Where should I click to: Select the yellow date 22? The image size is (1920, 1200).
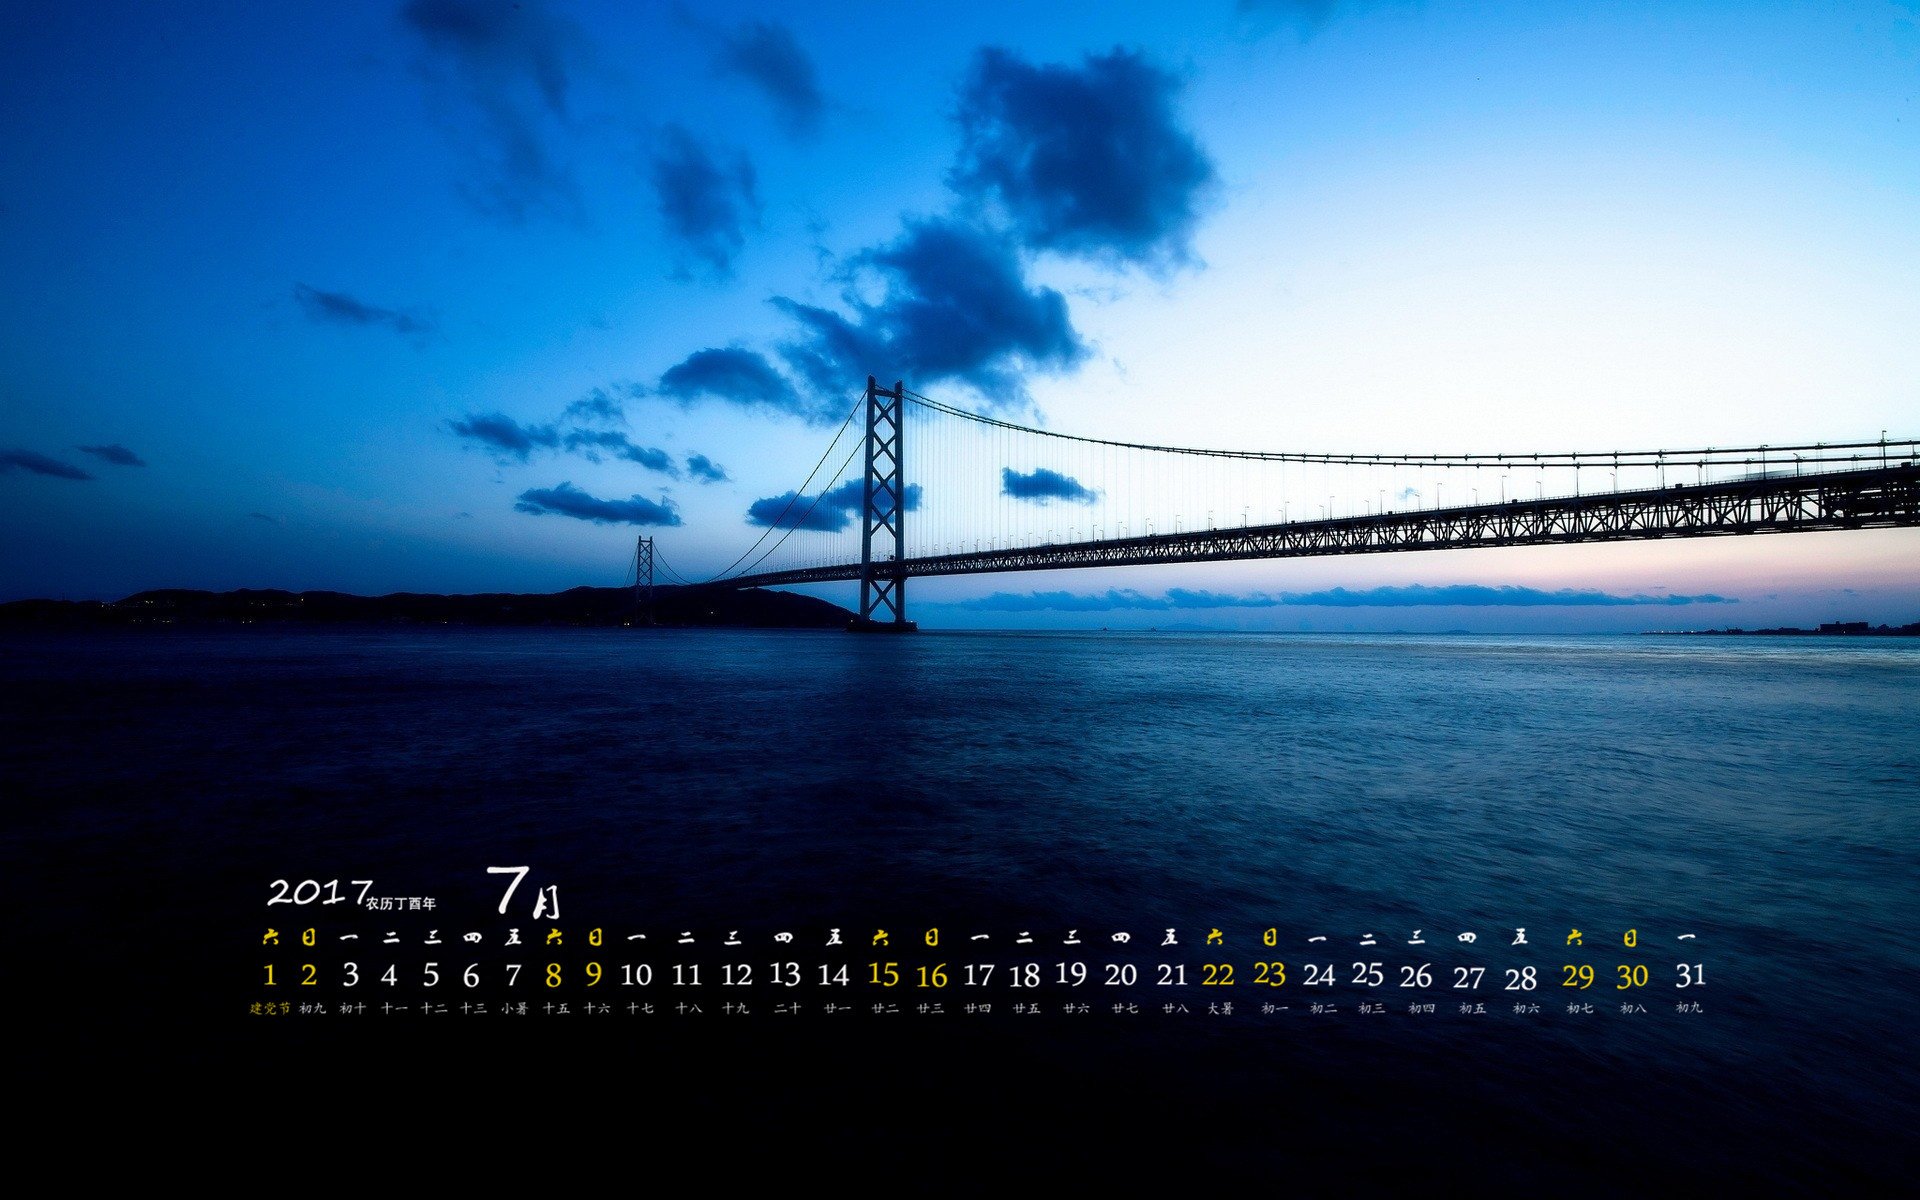1218,974
